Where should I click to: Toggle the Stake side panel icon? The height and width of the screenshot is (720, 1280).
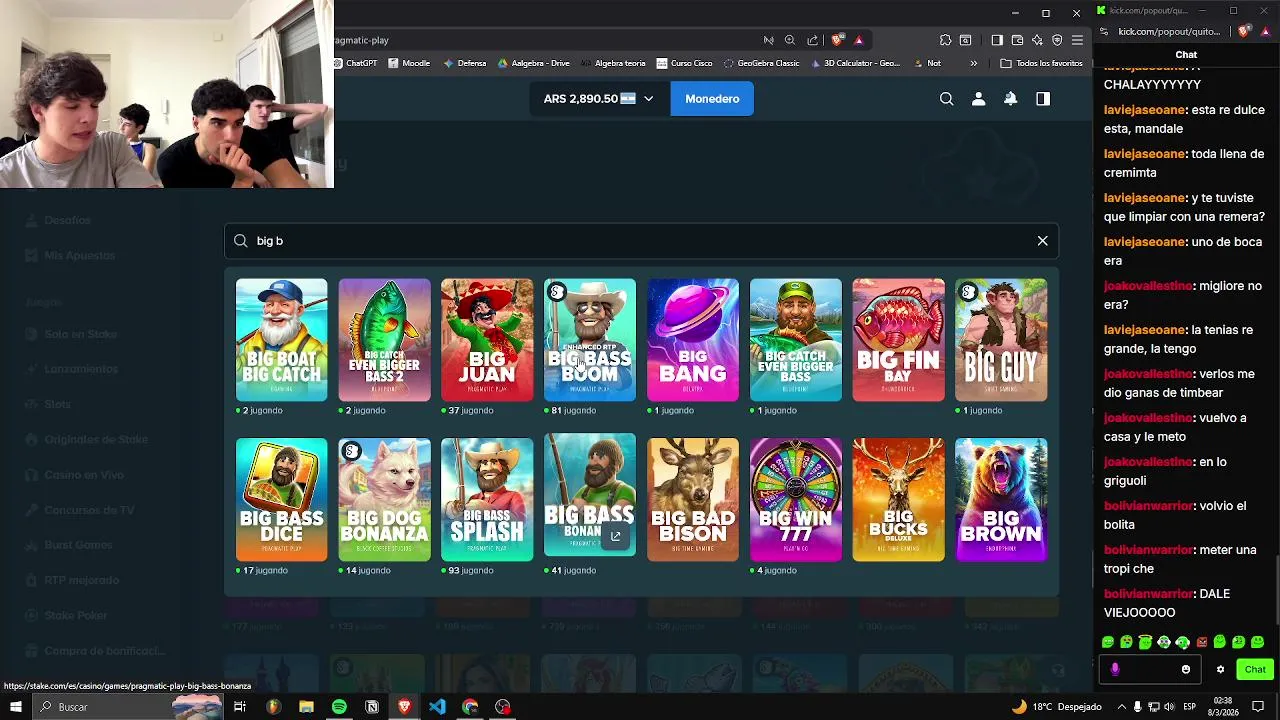1043,99
